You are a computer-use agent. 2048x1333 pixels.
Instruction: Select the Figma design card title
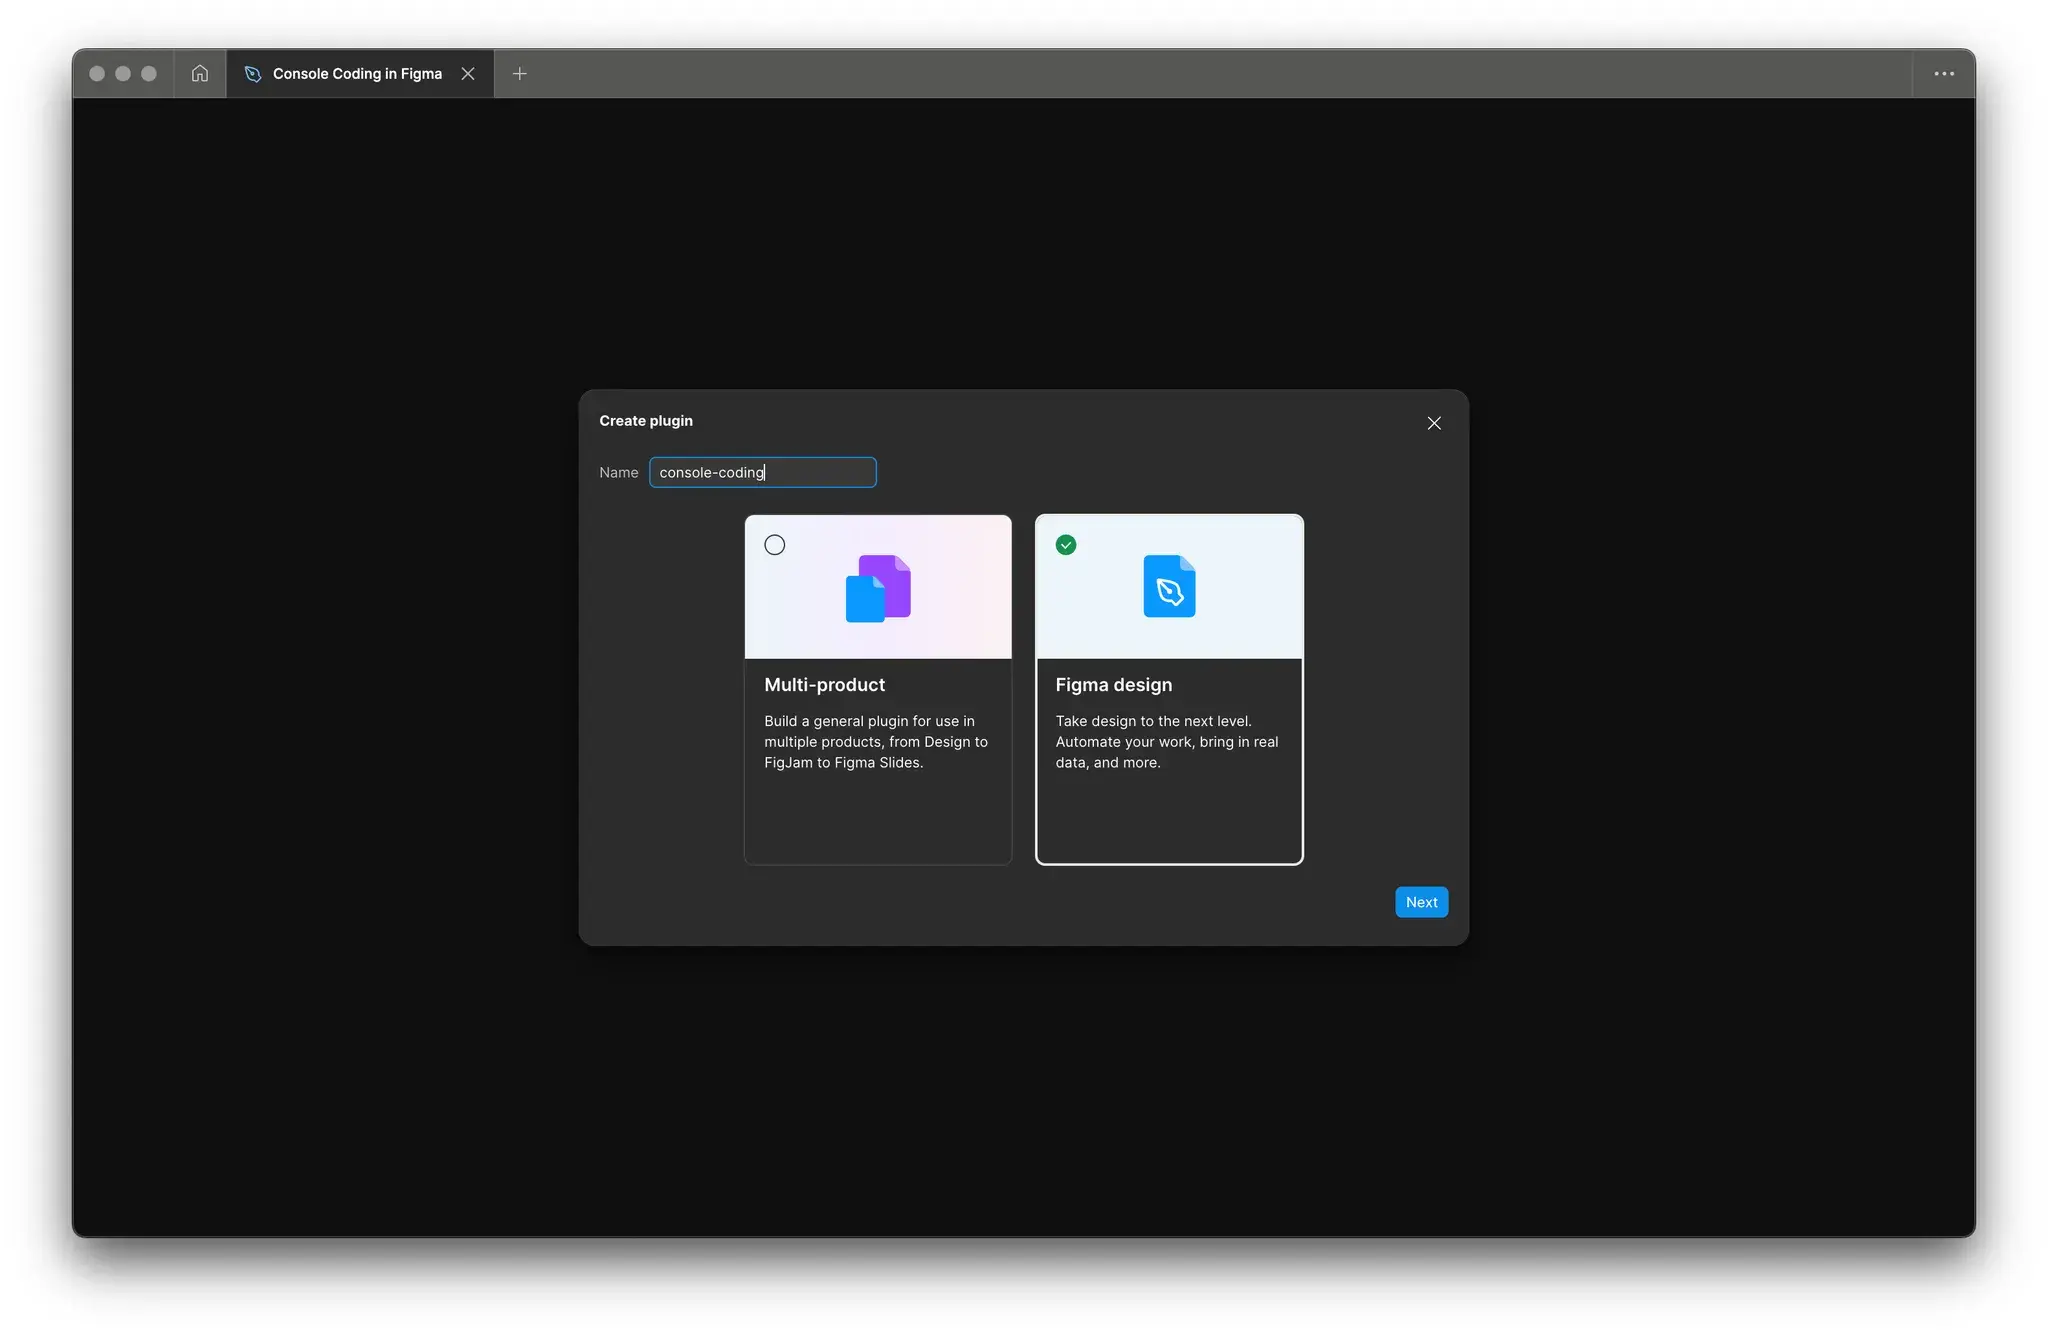pos(1113,685)
